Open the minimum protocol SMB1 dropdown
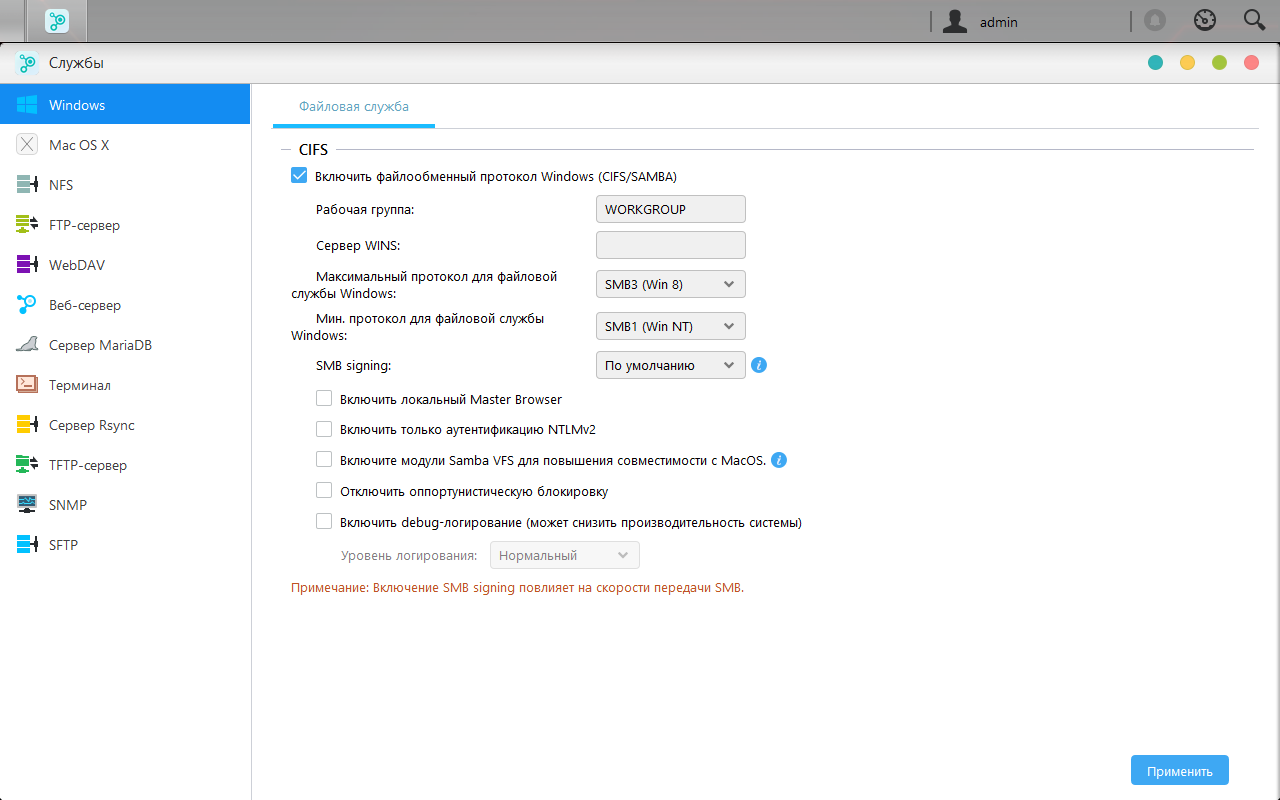Image resolution: width=1280 pixels, height=800 pixels. [x=671, y=326]
